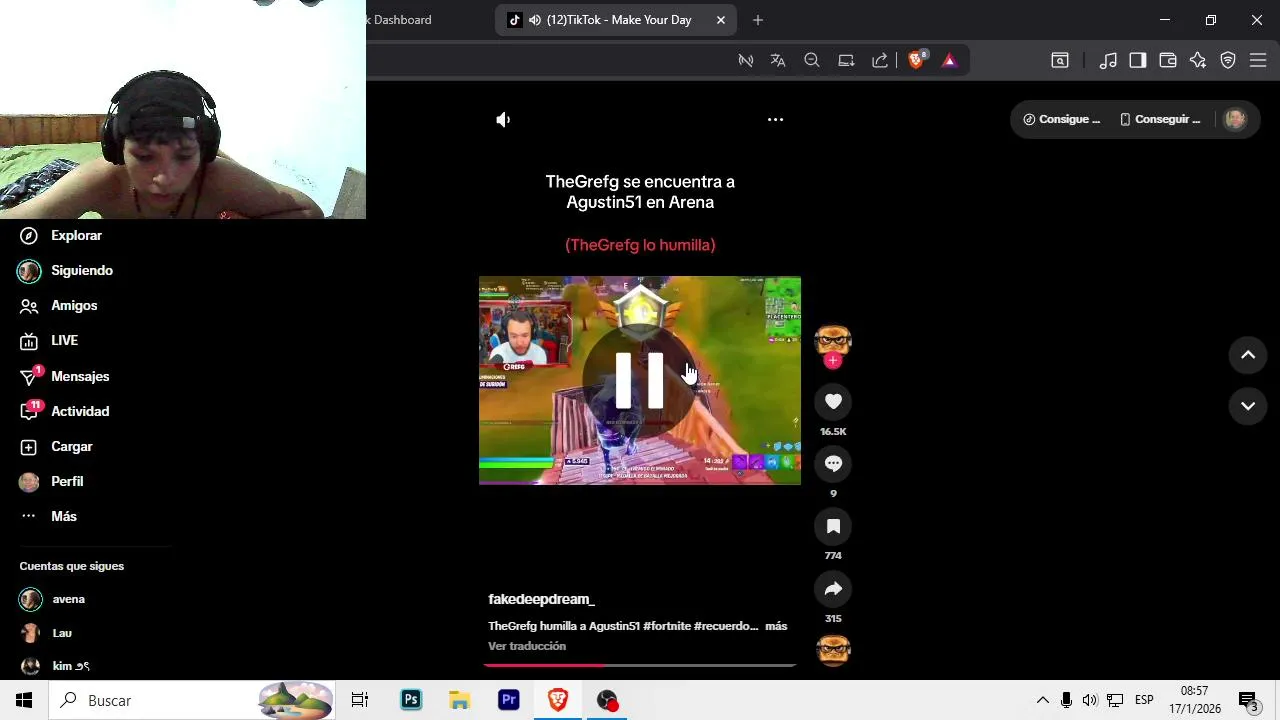Open the video's three-dot options menu

coord(775,120)
